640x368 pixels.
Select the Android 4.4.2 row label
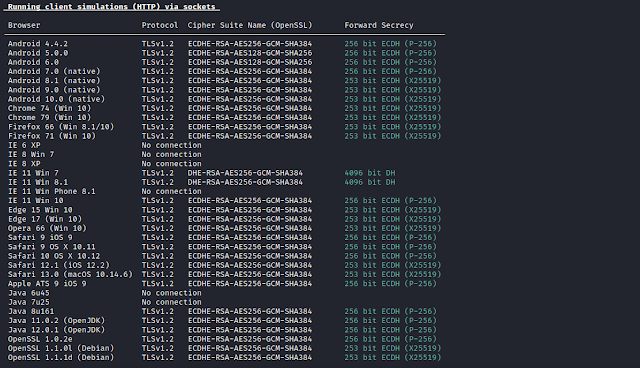tap(38, 44)
